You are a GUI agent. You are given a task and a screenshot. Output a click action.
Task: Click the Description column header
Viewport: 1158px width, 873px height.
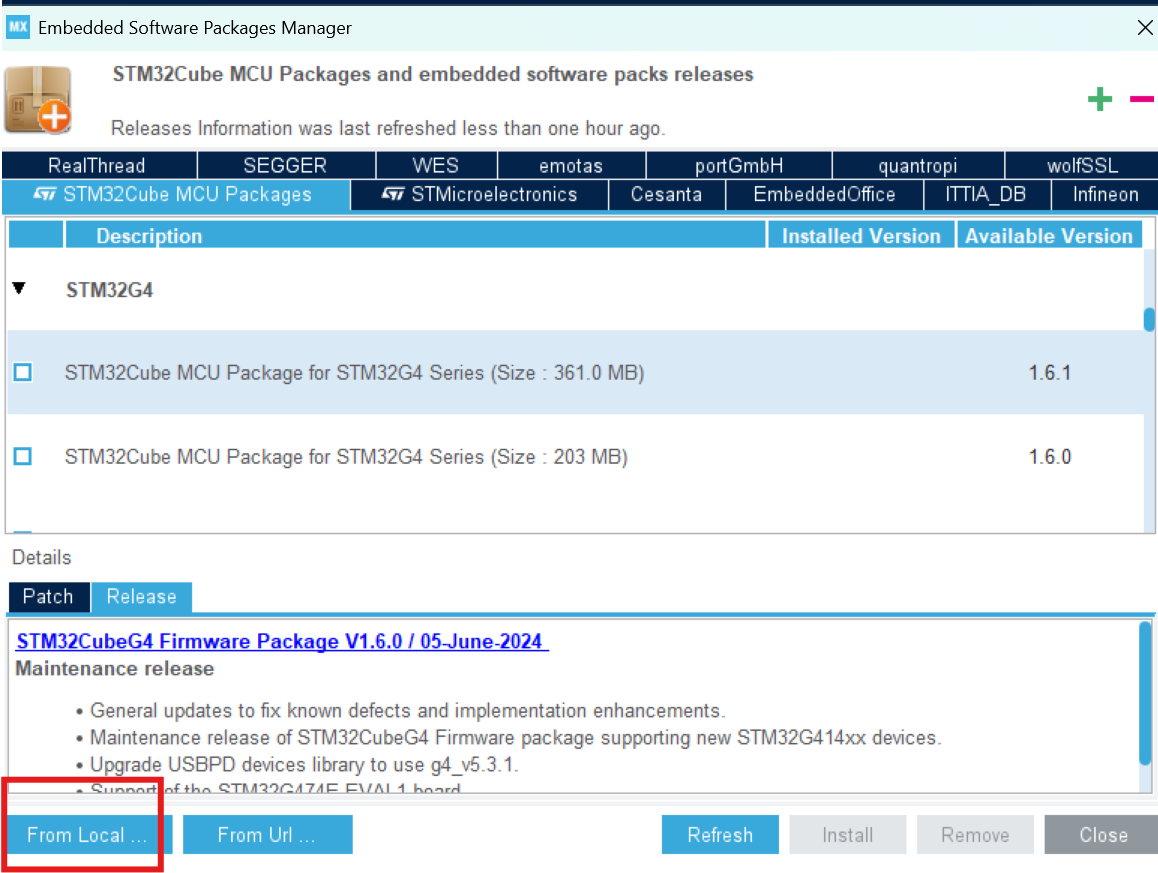416,236
